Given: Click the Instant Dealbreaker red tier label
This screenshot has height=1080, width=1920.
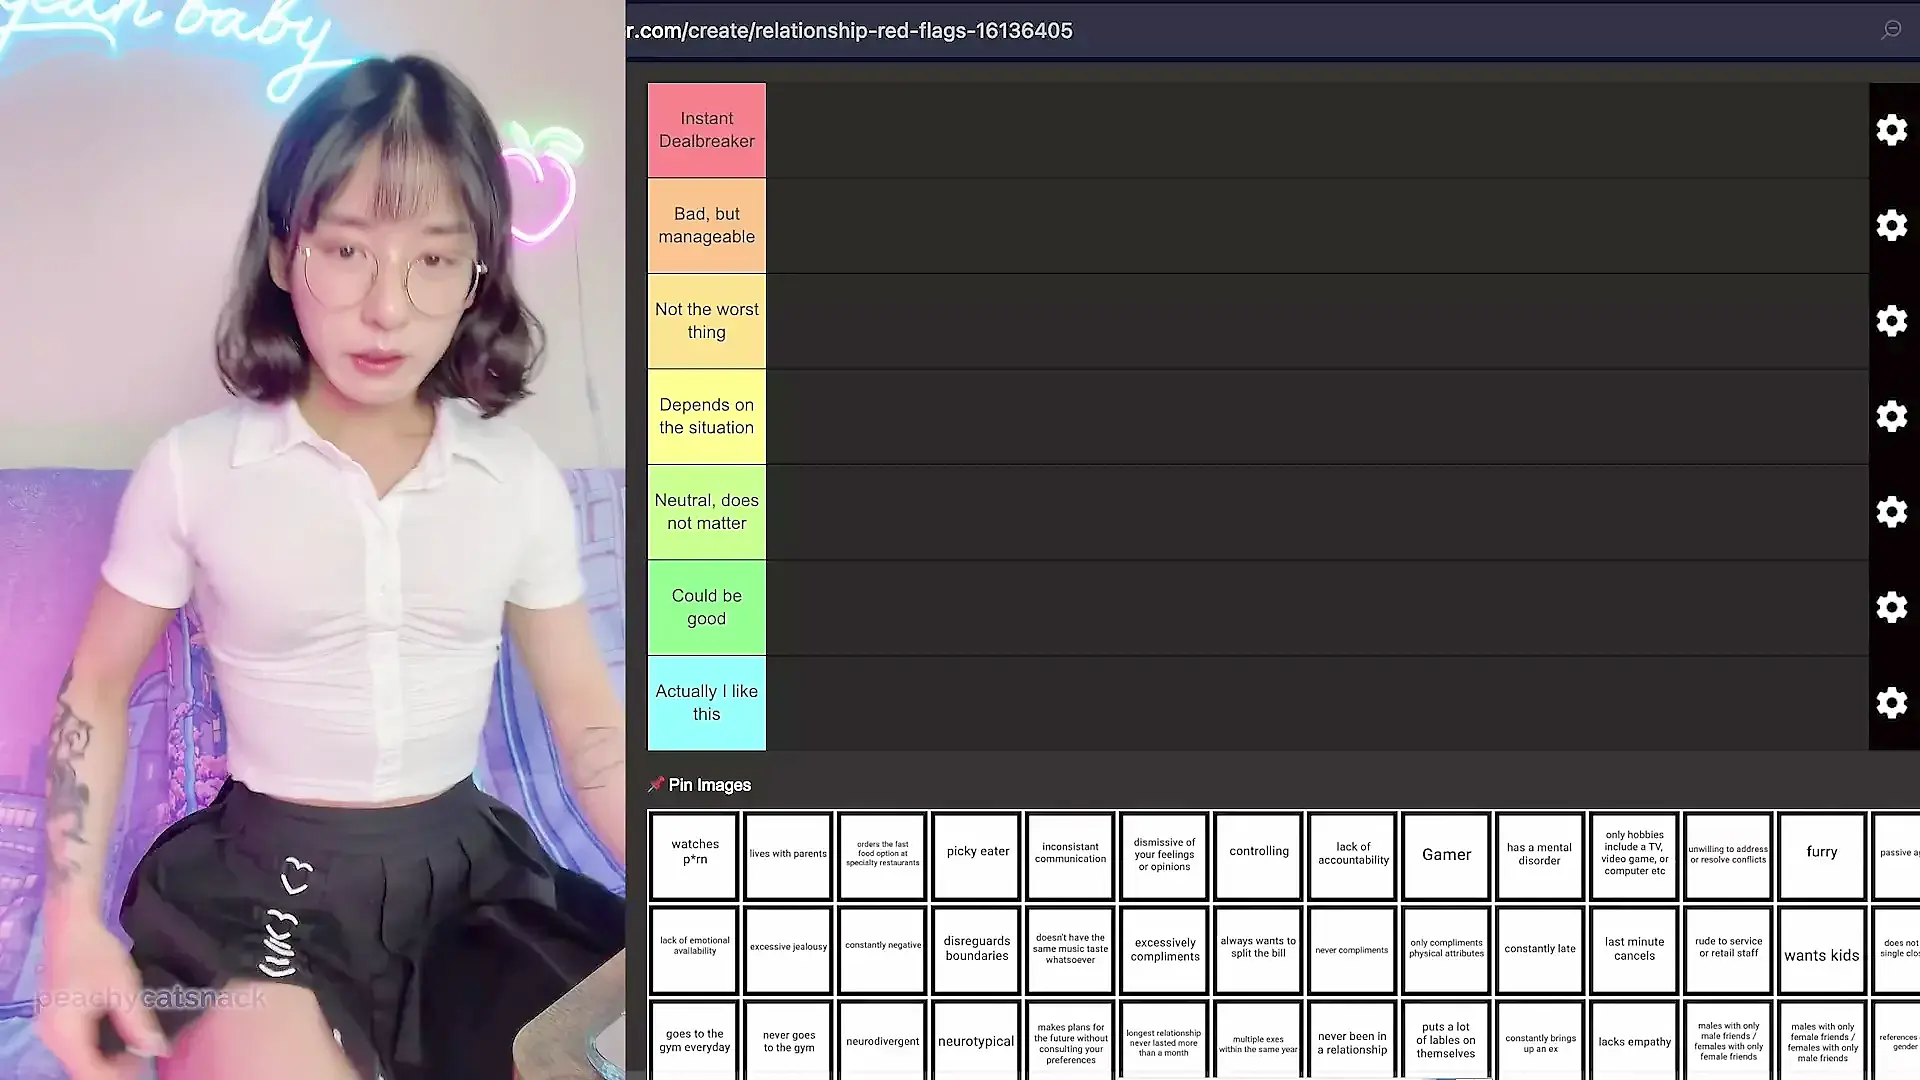Looking at the screenshot, I should (x=707, y=130).
